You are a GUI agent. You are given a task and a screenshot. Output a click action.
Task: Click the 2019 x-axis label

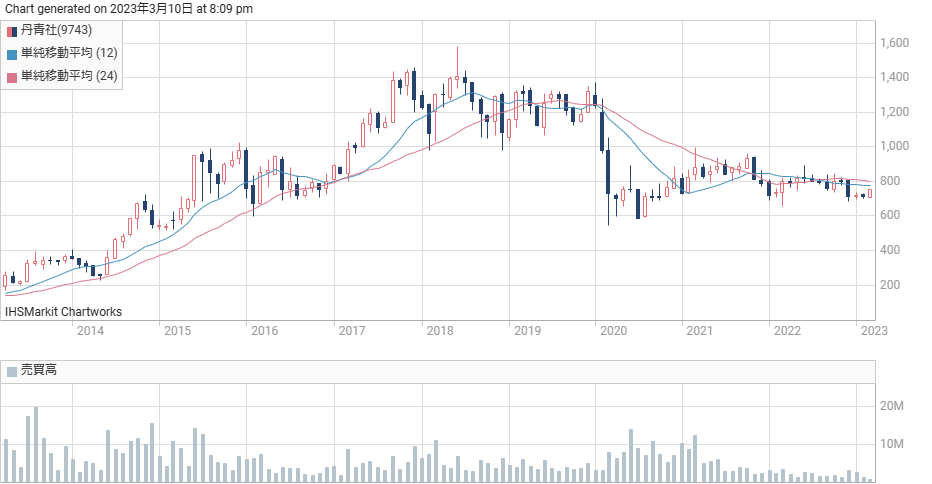pos(527,331)
